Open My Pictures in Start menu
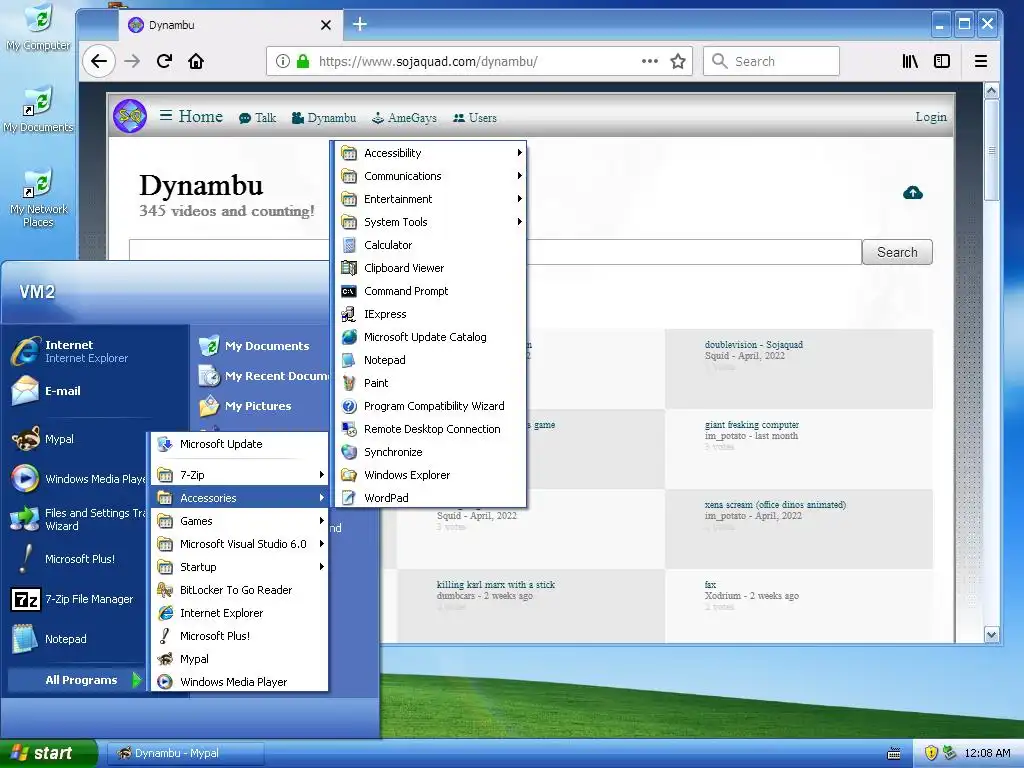1024x768 pixels. click(261, 406)
